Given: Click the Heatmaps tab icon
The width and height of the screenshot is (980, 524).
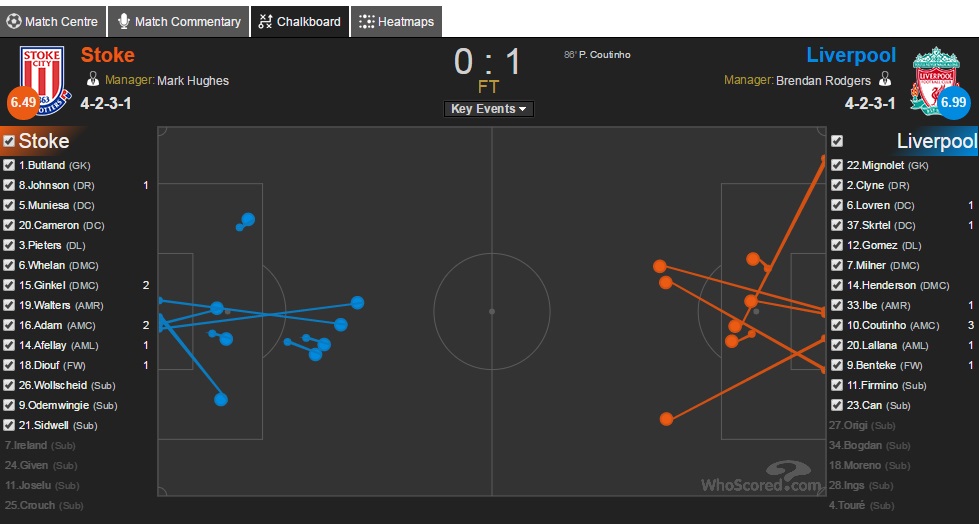Looking at the screenshot, I should (x=367, y=21).
